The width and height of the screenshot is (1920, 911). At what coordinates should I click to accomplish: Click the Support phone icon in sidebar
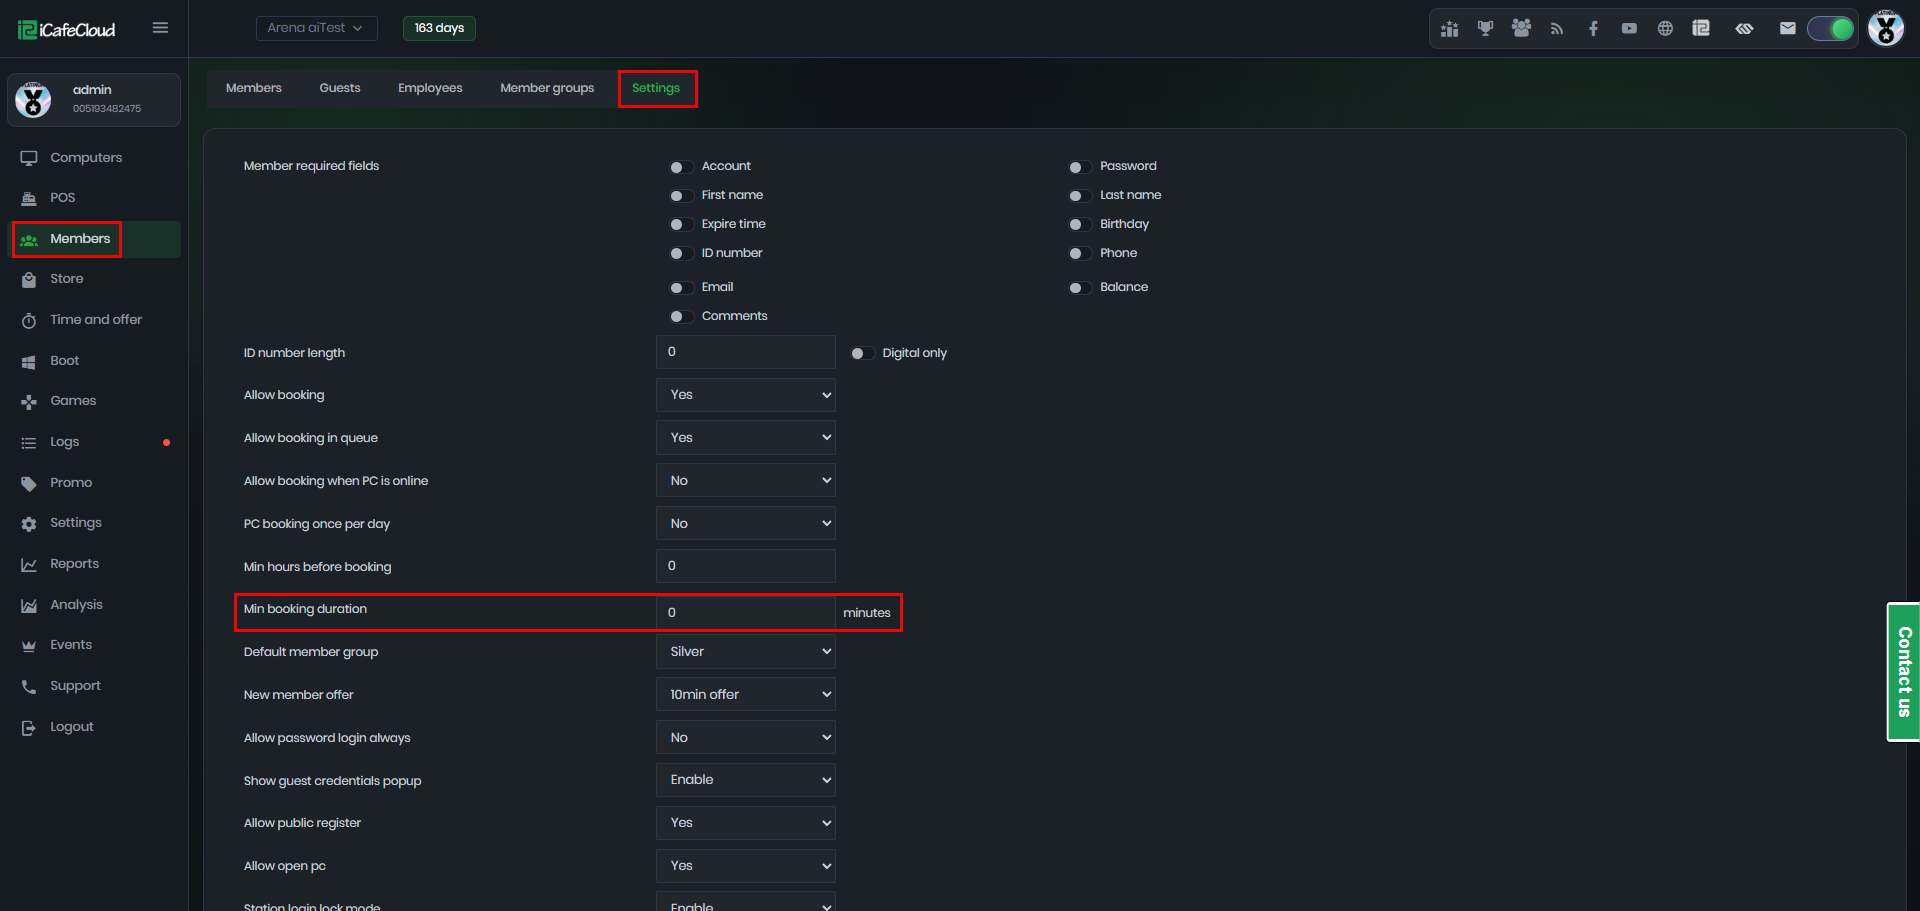29,687
